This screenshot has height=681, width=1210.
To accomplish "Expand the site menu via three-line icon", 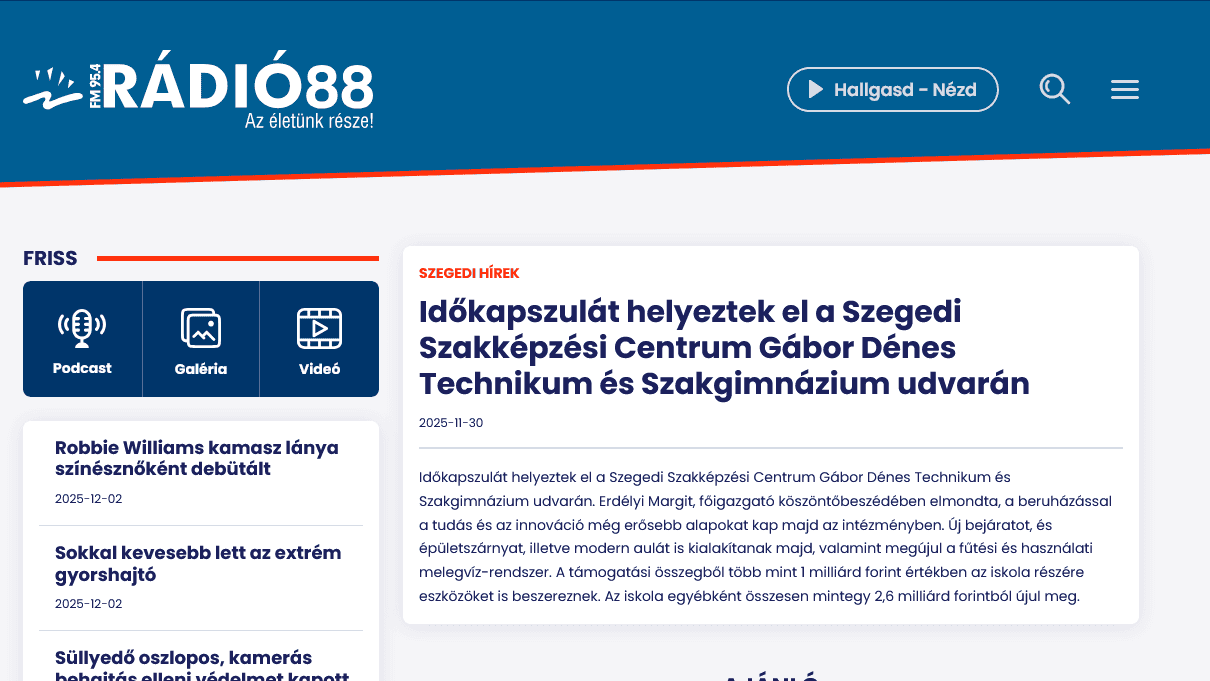I will coord(1124,89).
